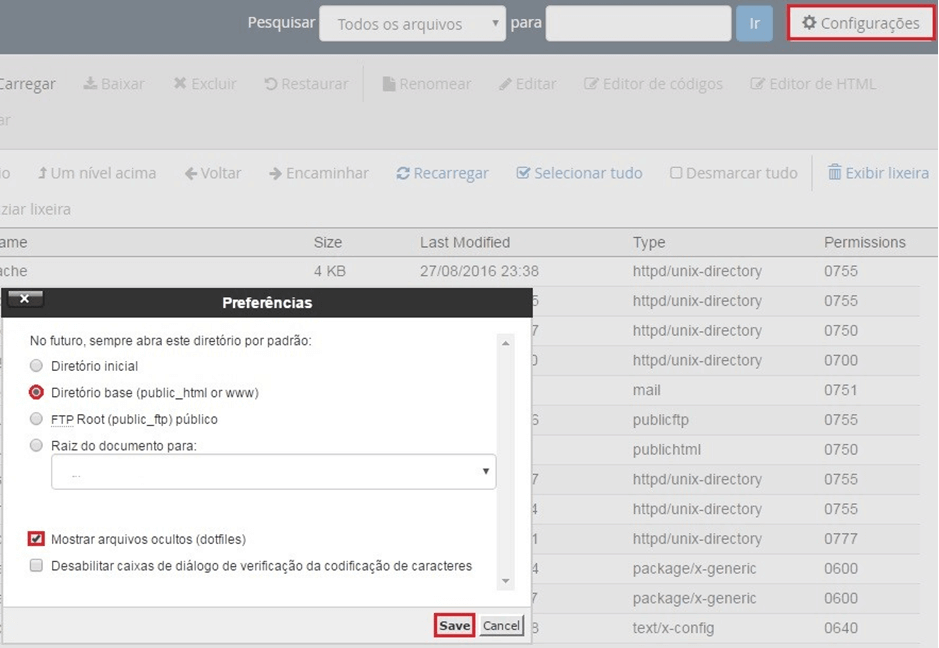Click the dialog scrollbar down arrow
The height and width of the screenshot is (648, 939).
[505, 581]
